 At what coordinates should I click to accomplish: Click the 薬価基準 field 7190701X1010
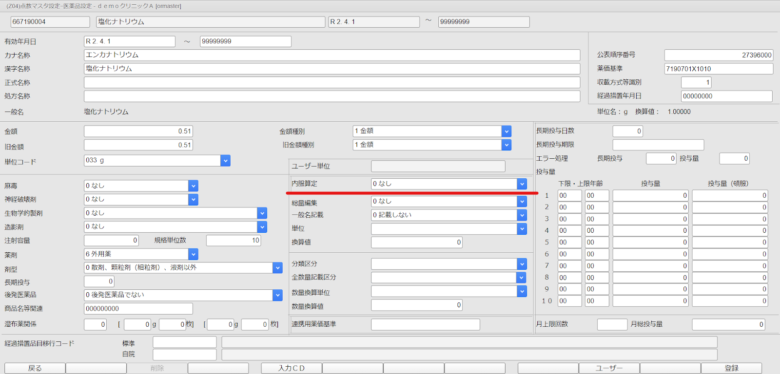tap(719, 69)
